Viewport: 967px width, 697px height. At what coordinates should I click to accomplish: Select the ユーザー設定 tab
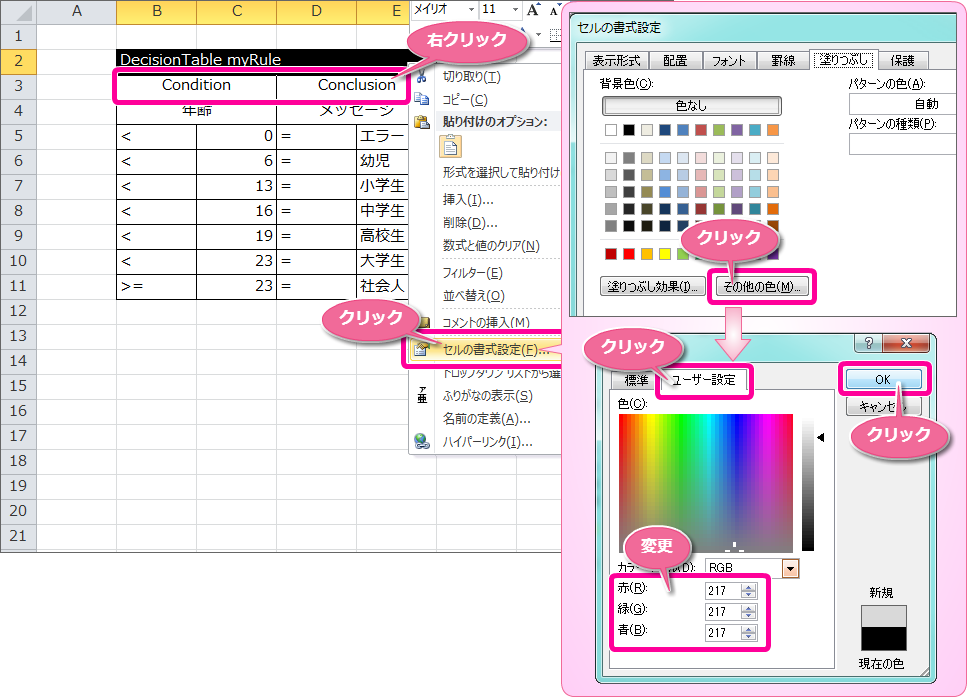(704, 379)
